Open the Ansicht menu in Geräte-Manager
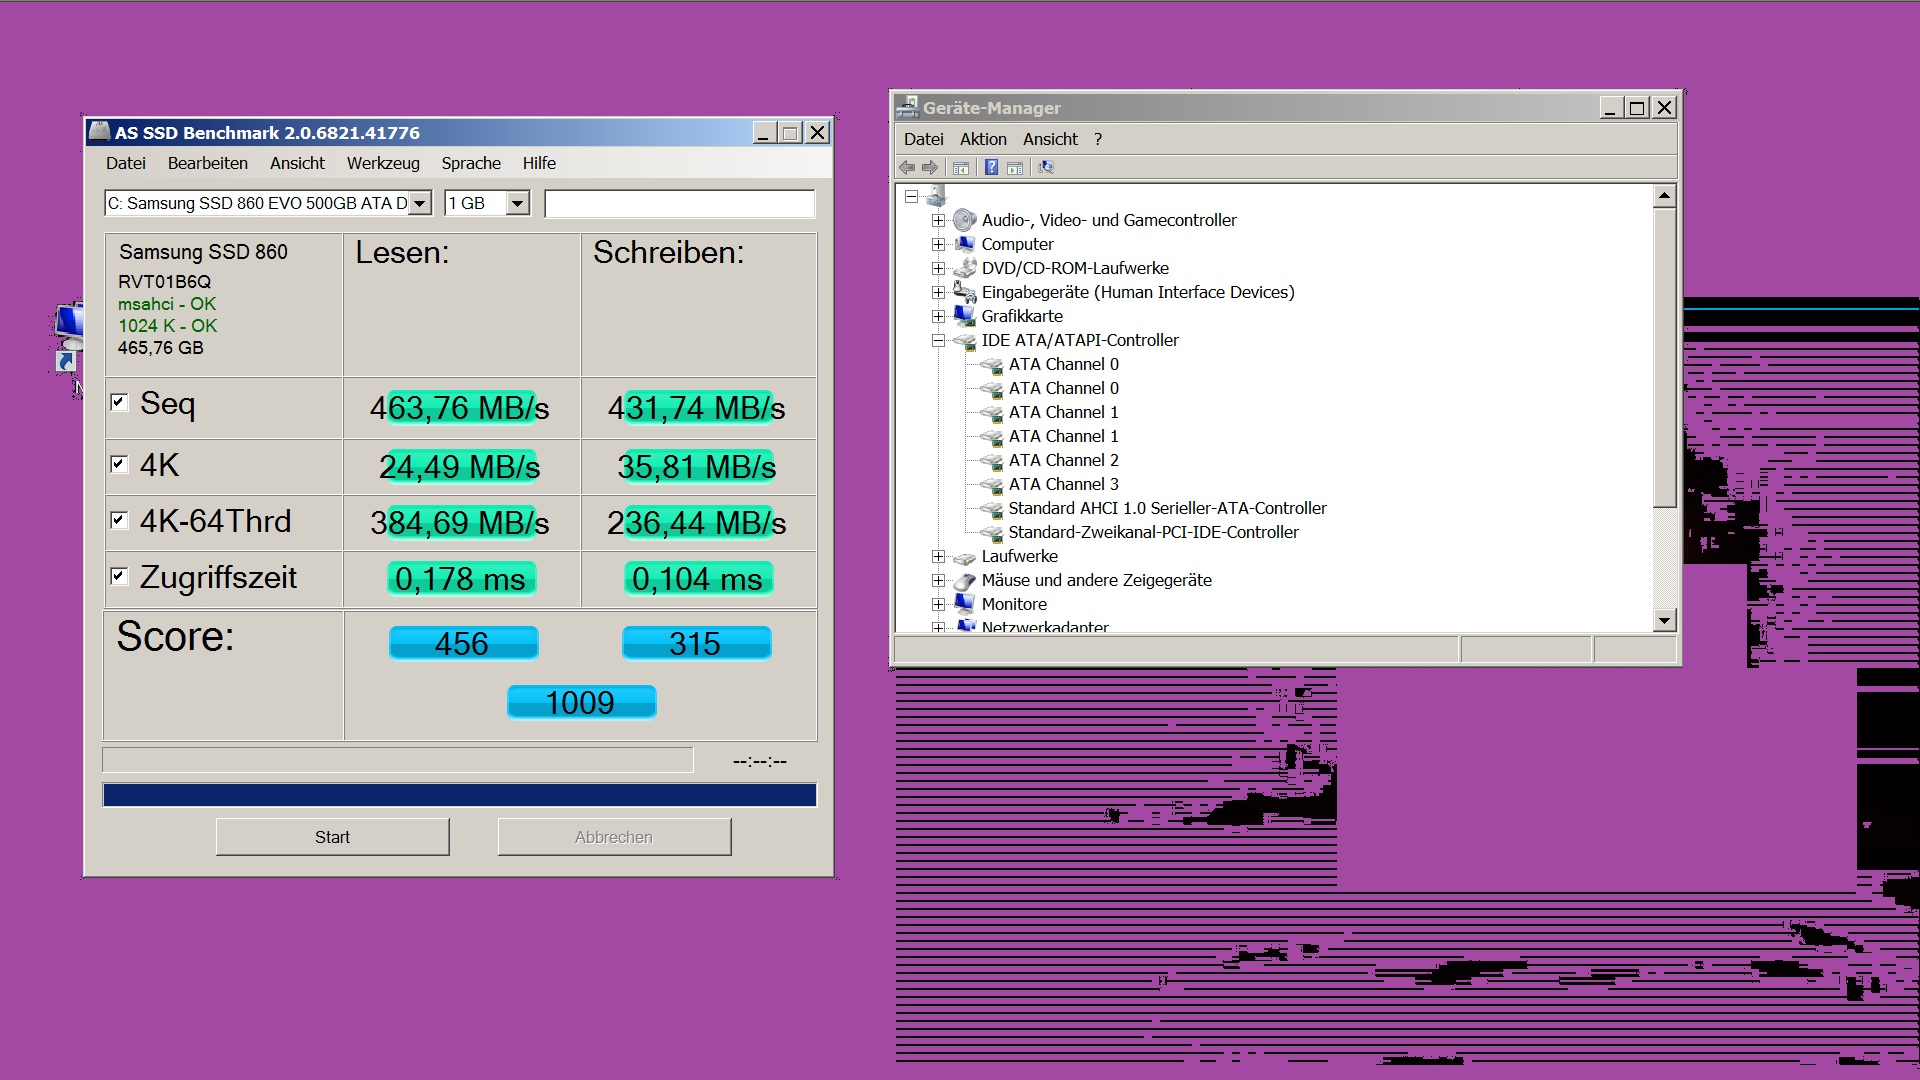 click(x=1050, y=139)
